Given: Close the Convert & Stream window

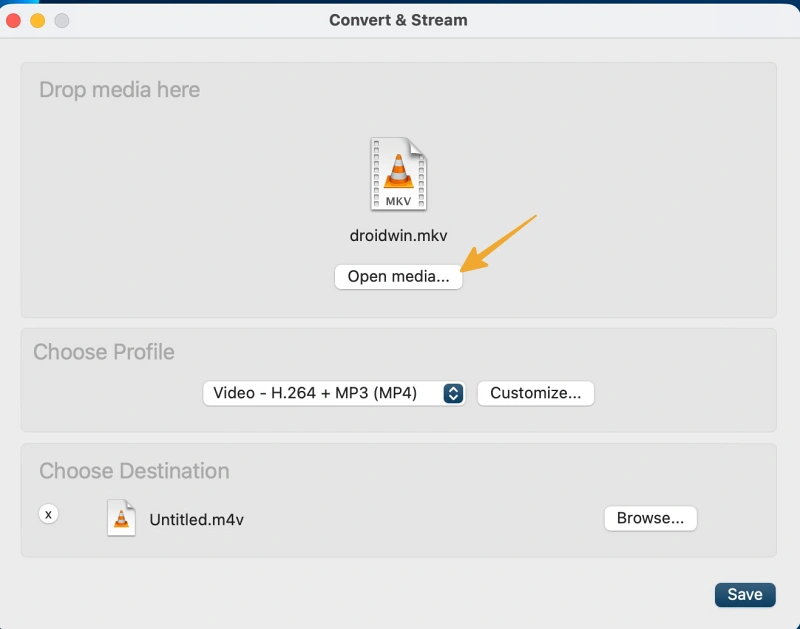Looking at the screenshot, I should (x=14, y=20).
